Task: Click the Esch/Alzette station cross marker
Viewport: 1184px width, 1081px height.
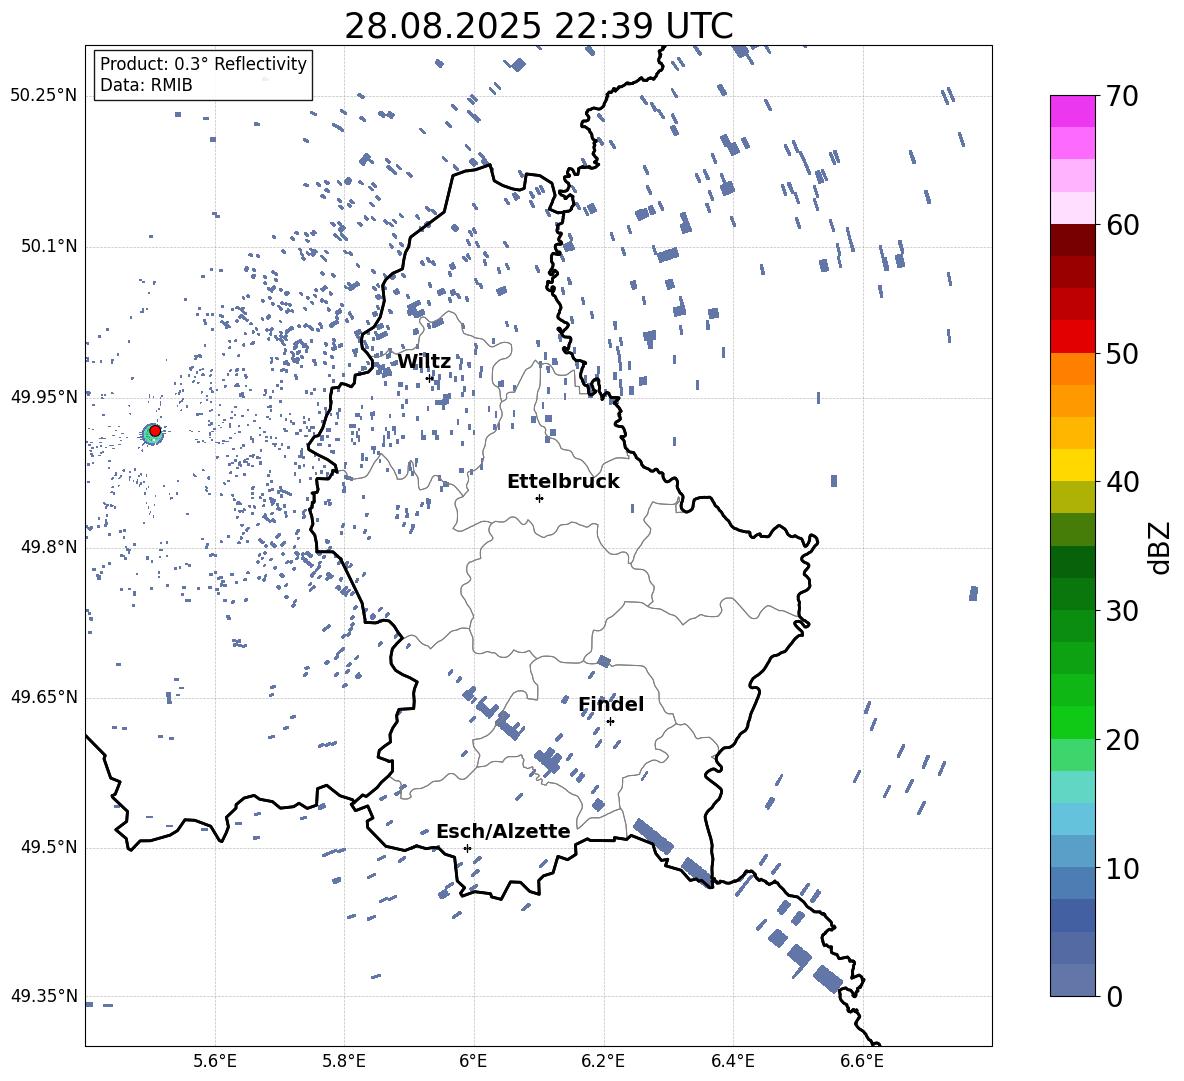Action: tap(467, 848)
